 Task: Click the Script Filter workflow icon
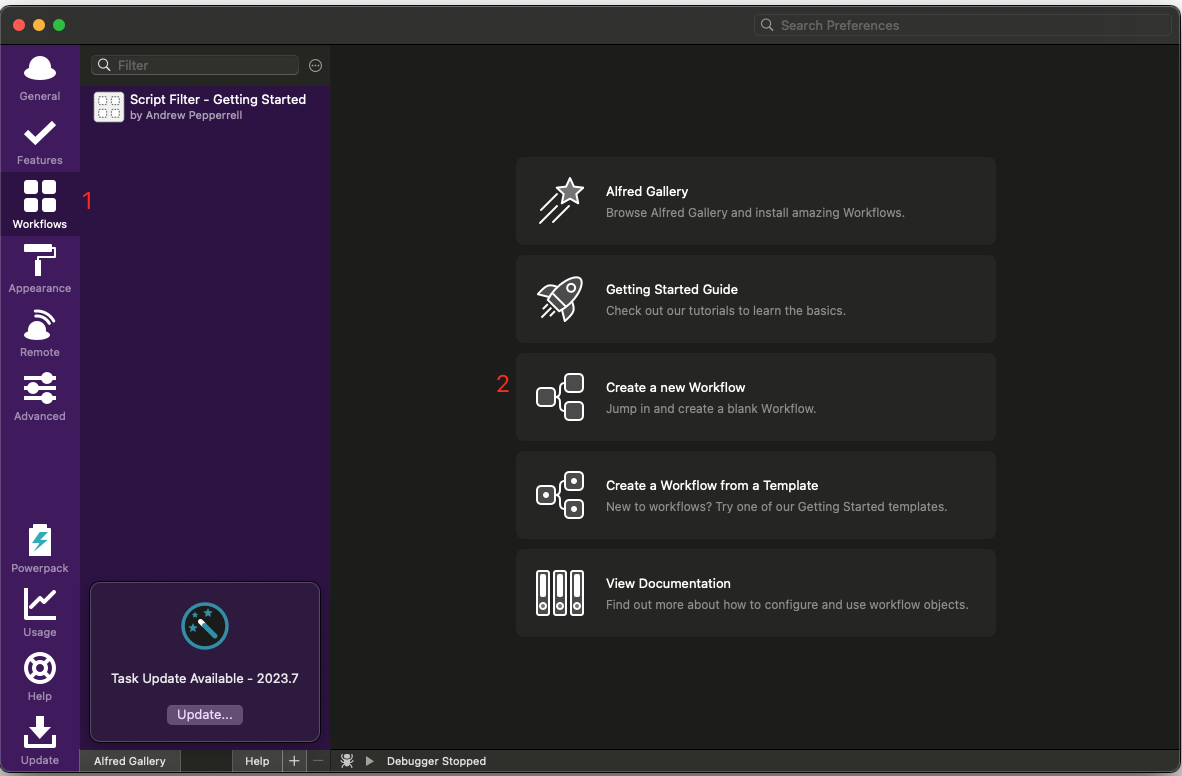point(109,106)
